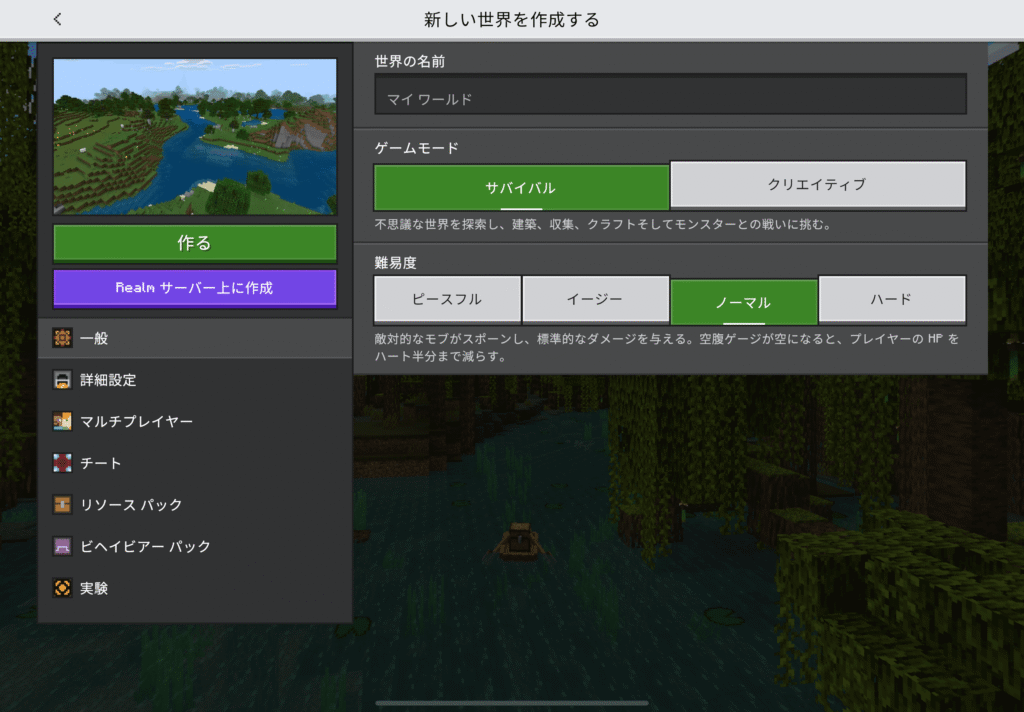
Task: Click the リソース パック chest icon
Action: 63,504
